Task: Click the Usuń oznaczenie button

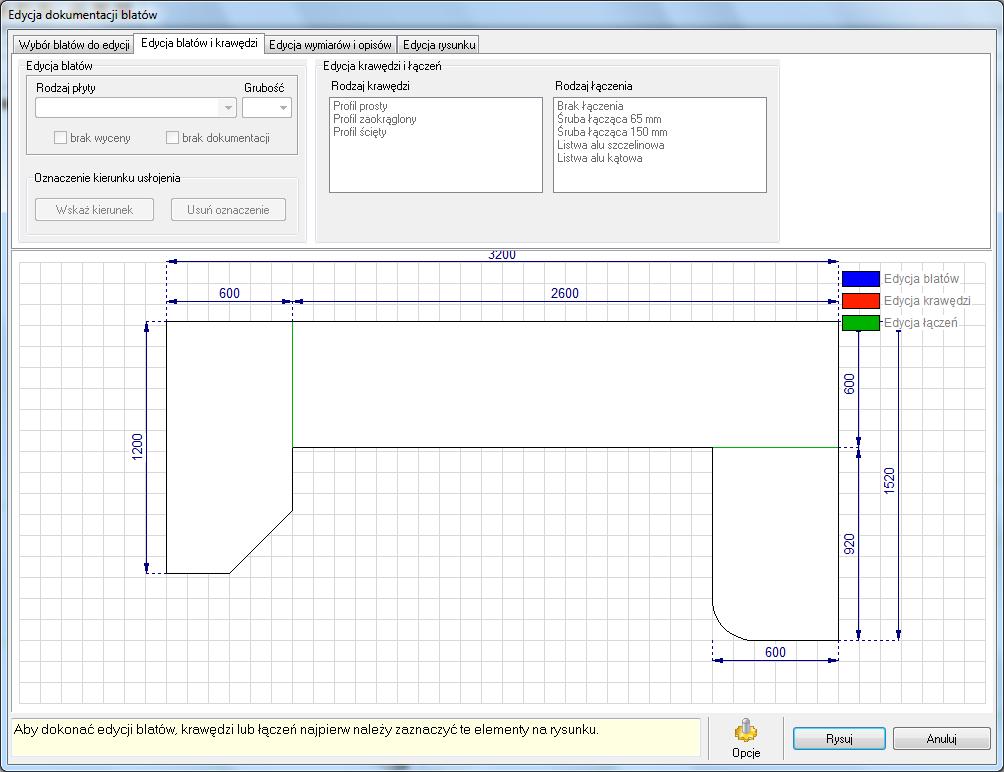Action: coord(228,210)
